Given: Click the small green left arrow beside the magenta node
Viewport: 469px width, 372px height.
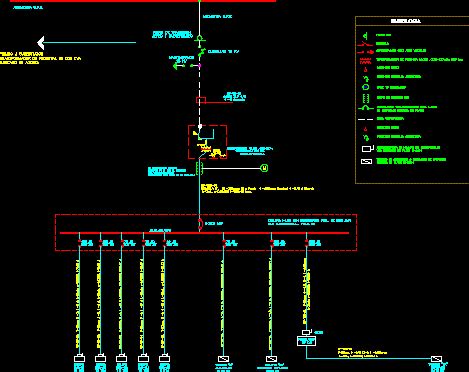Looking at the screenshot, I should tap(176, 66).
